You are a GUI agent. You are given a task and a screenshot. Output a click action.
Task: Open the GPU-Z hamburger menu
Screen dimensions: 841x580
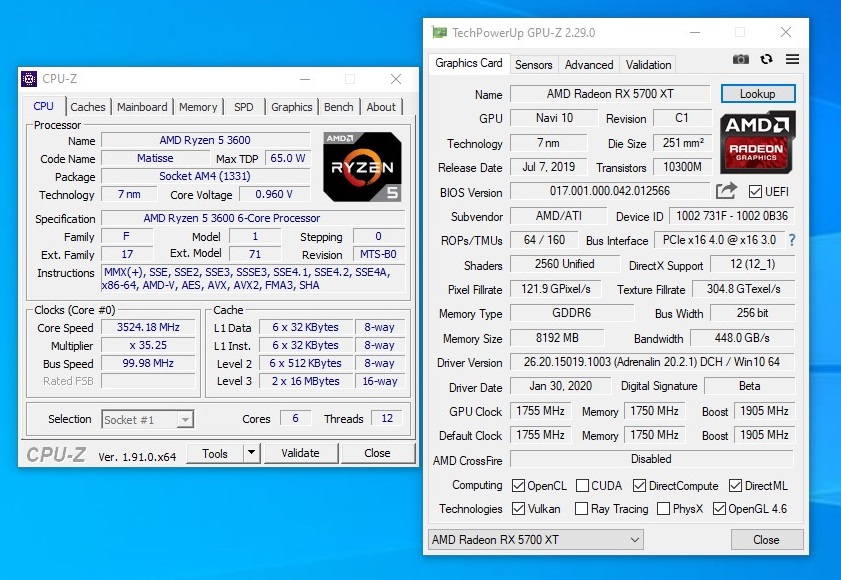pyautogui.click(x=792, y=59)
